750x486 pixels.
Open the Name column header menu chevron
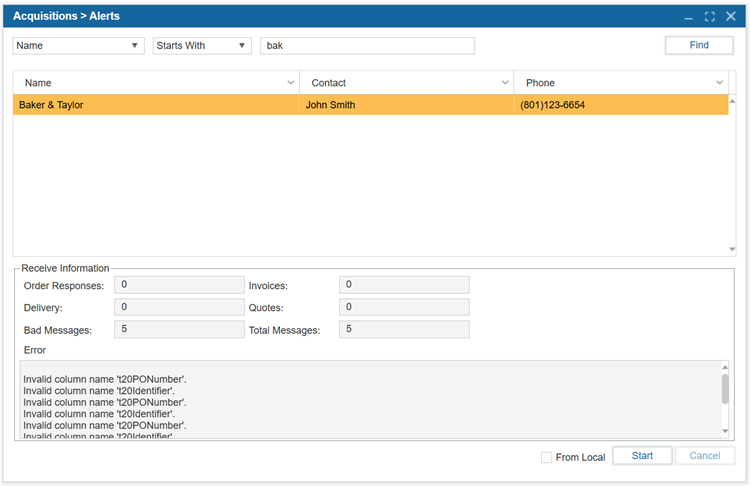(290, 83)
